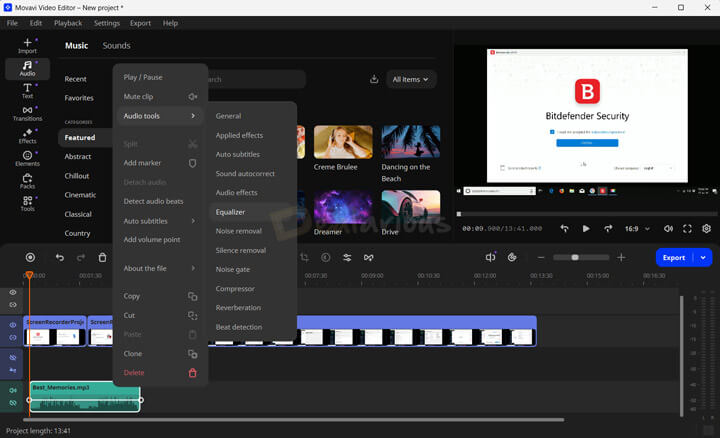Click the download icon beside All items
This screenshot has width=720, height=438.
click(x=374, y=79)
